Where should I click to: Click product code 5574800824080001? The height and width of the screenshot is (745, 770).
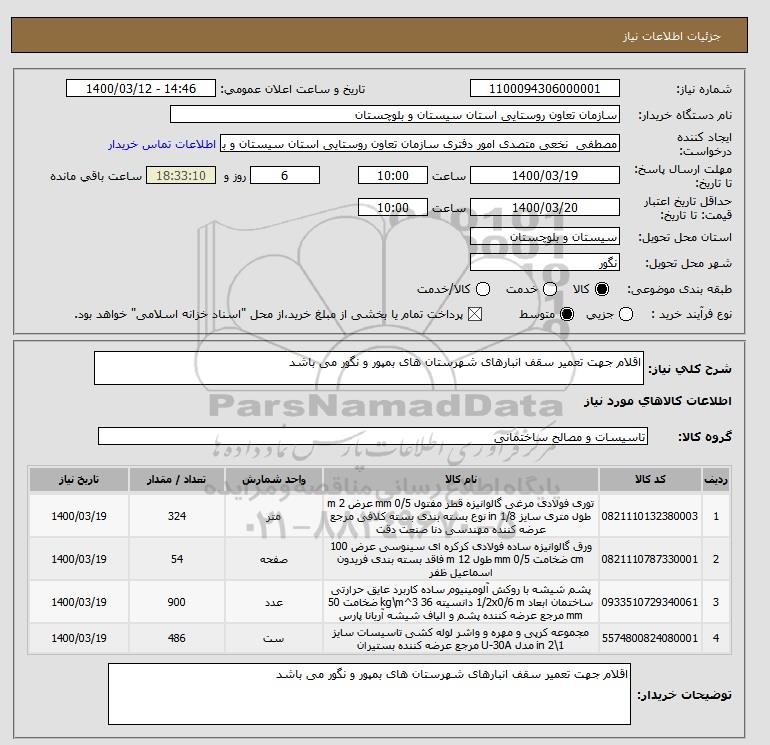[x=650, y=638]
